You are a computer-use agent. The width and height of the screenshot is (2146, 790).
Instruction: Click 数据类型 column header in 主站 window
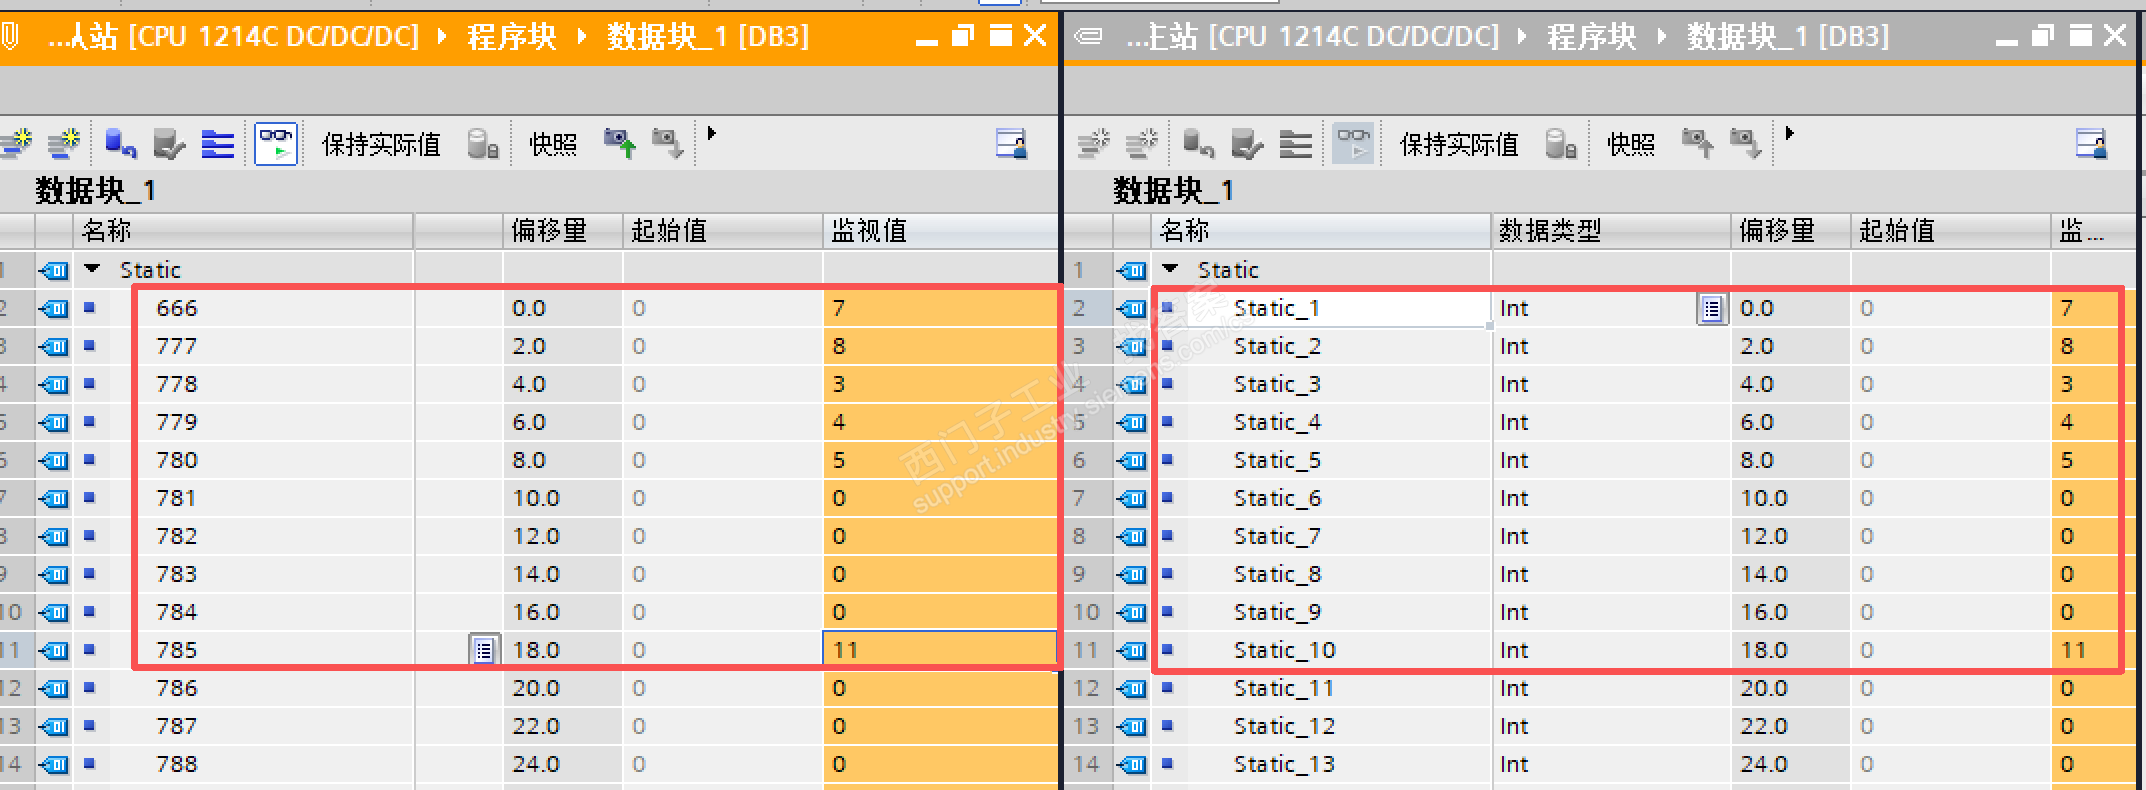(1611, 231)
